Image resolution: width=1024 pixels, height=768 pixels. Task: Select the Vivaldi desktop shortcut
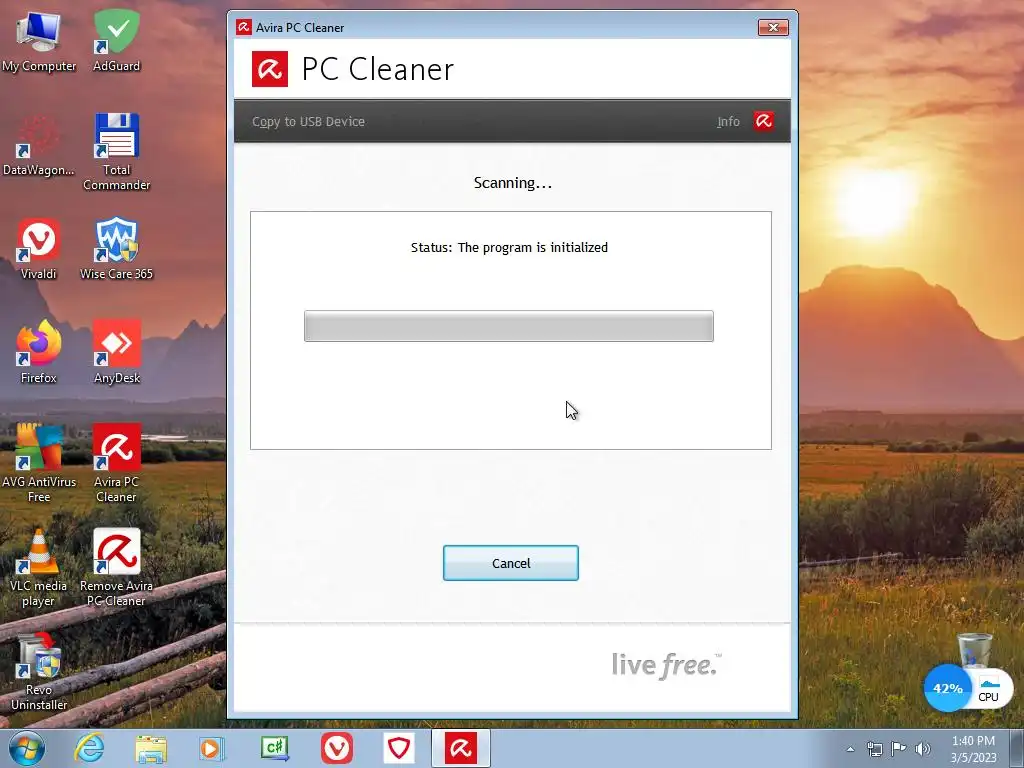pyautogui.click(x=39, y=249)
